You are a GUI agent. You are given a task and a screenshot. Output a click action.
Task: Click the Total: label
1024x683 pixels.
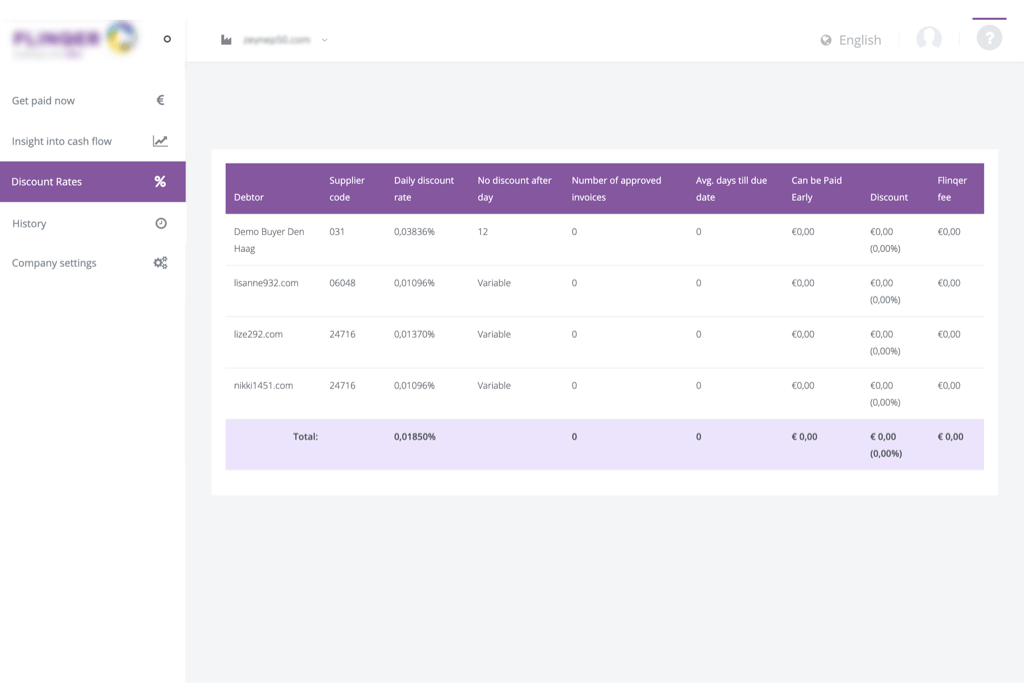(x=305, y=437)
